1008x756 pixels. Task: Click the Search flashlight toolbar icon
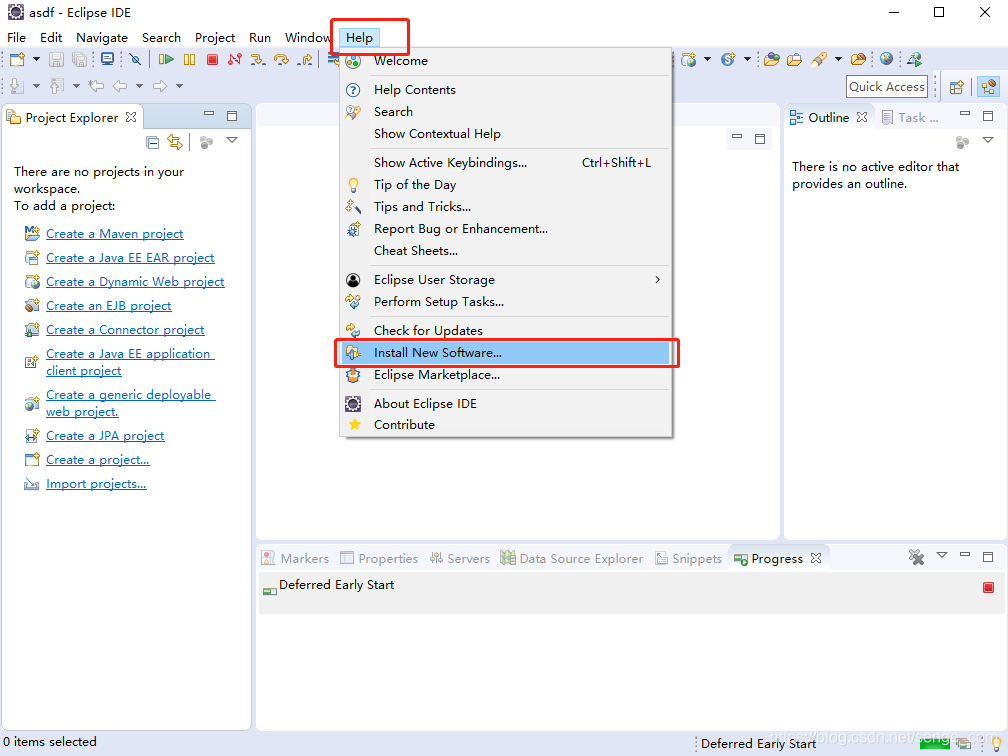coord(818,60)
